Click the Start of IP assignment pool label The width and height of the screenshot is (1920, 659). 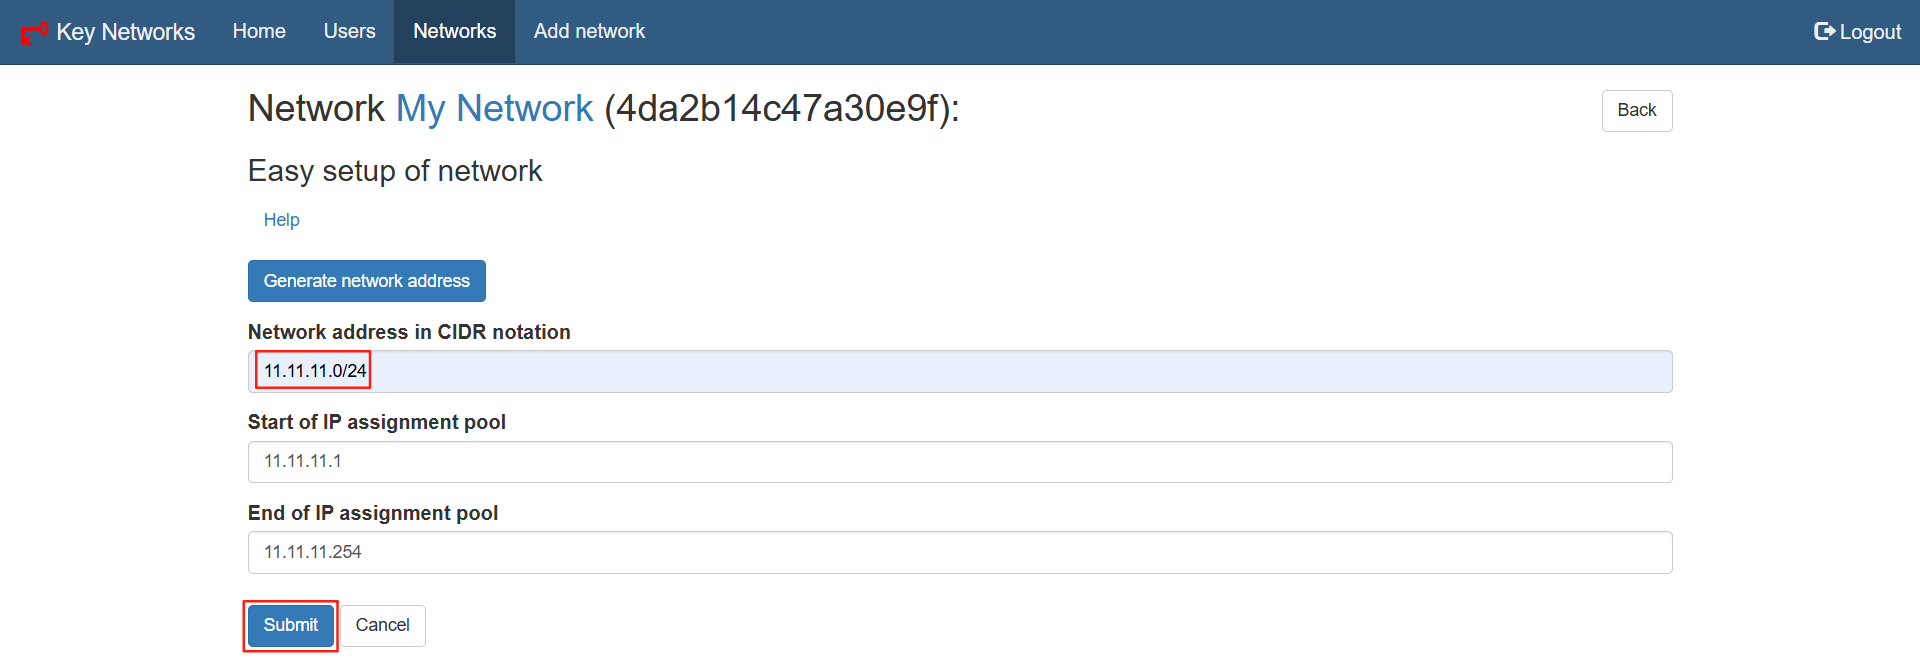point(376,422)
